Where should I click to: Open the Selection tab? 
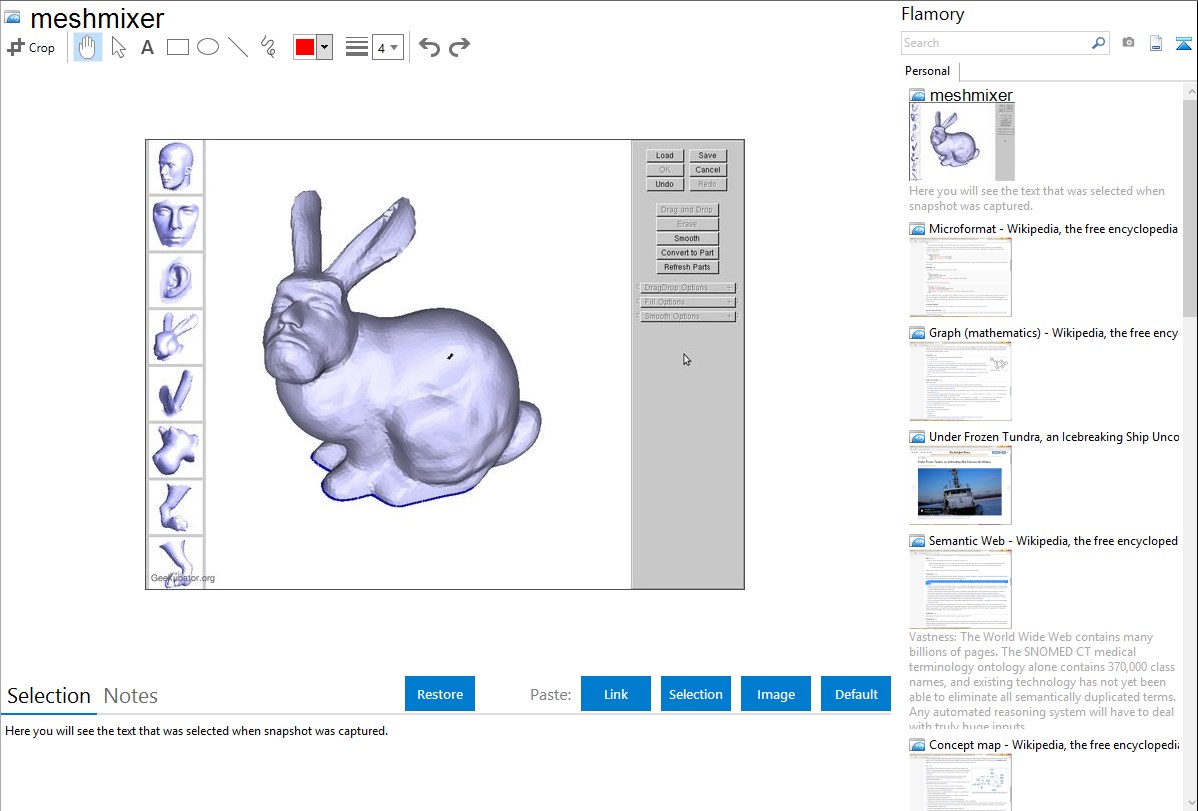pos(49,696)
